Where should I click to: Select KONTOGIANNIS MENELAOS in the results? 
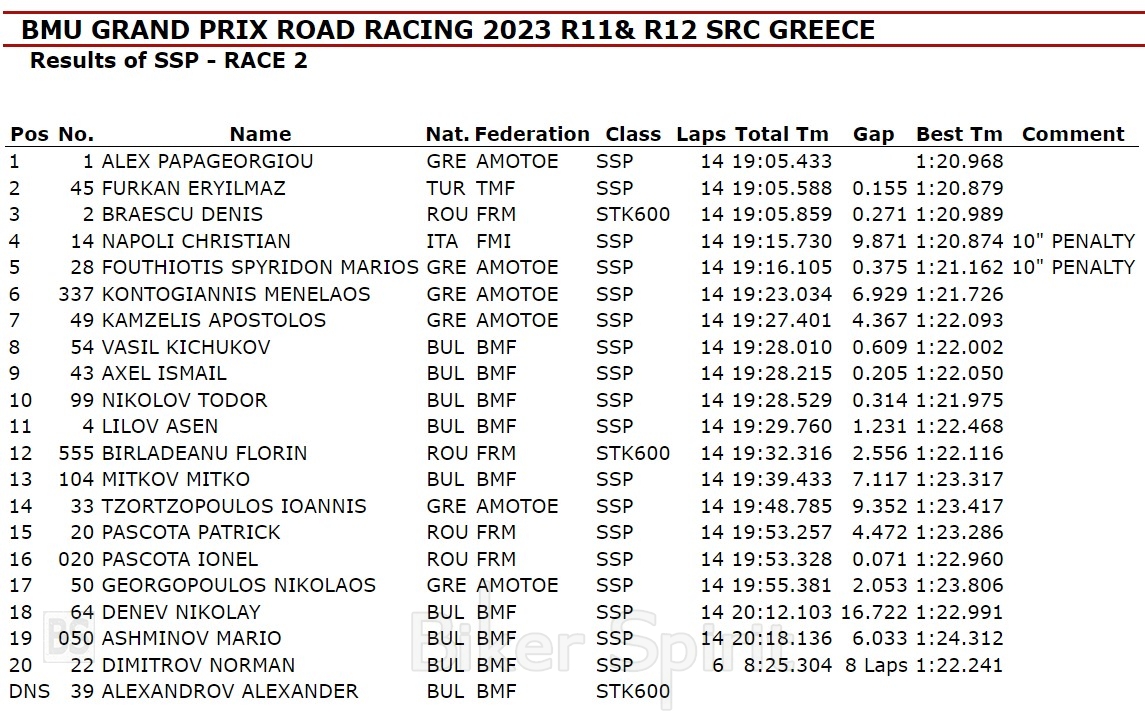click(x=235, y=294)
